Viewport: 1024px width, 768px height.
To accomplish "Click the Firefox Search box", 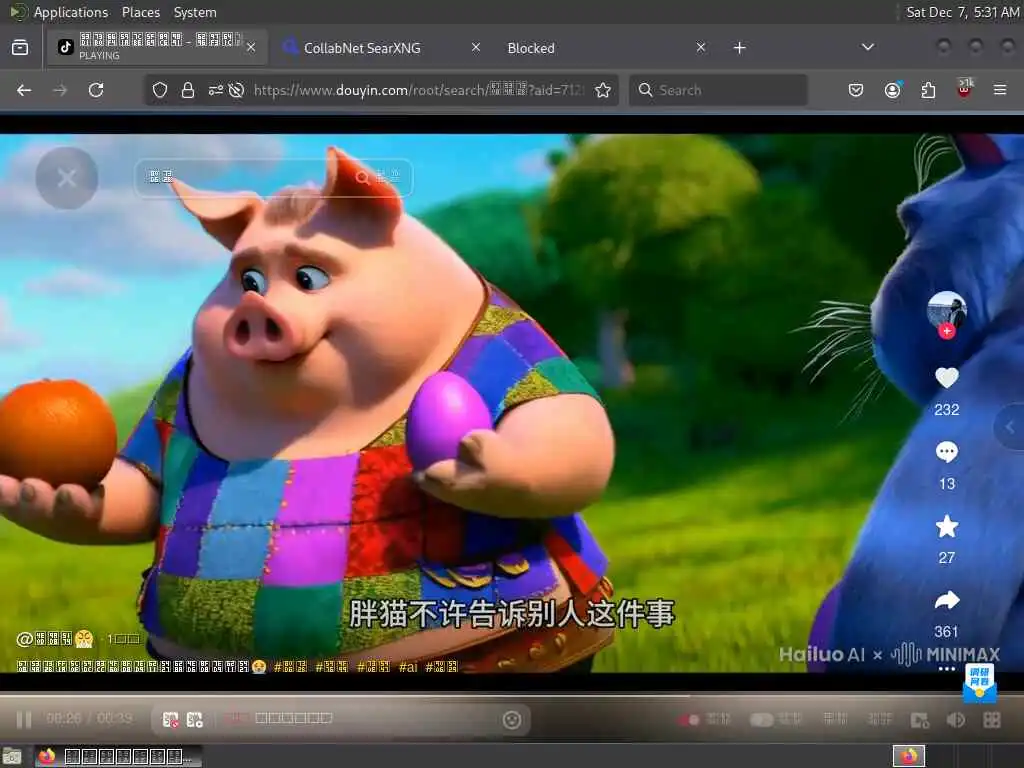I will [718, 90].
